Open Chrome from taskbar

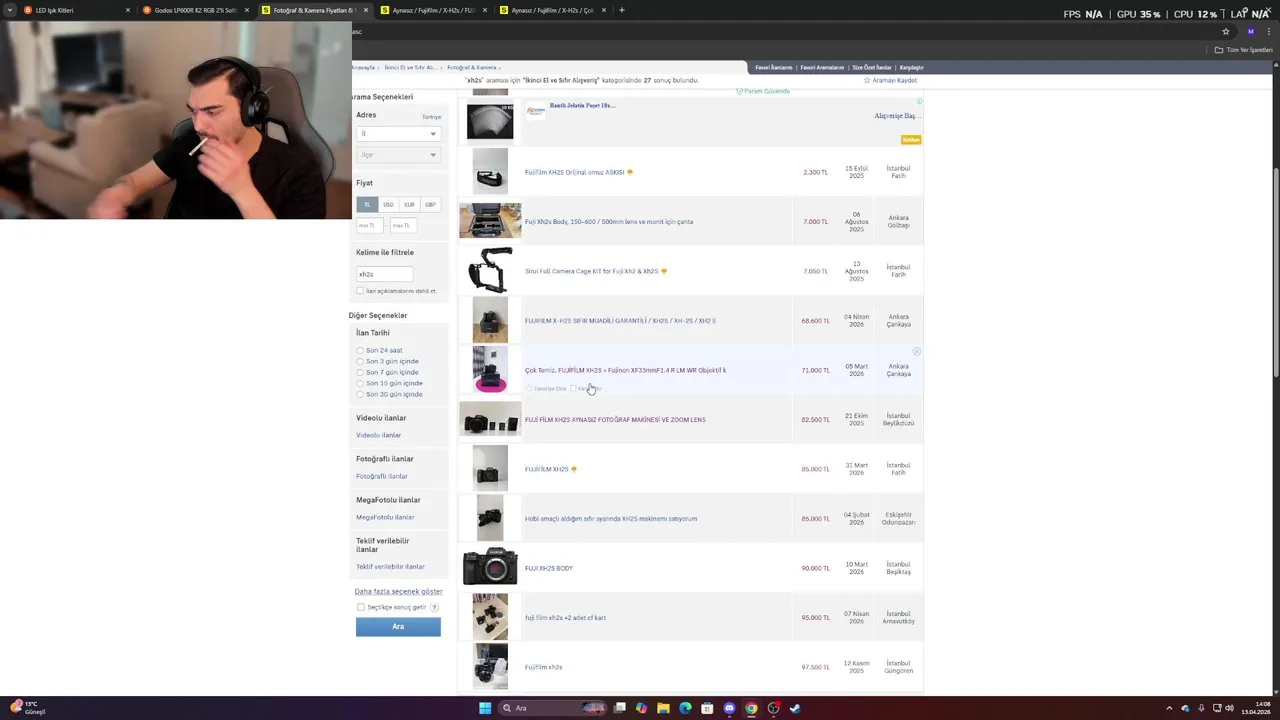coord(751,708)
